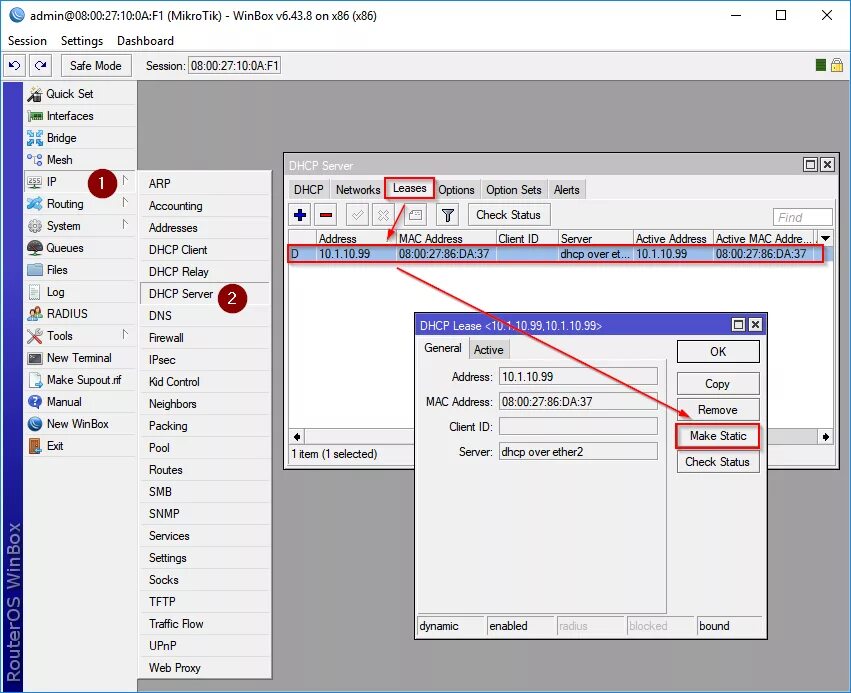Click the comment icon in DHCP toolbar
Viewport: 851px width, 693px height.
[x=415, y=215]
